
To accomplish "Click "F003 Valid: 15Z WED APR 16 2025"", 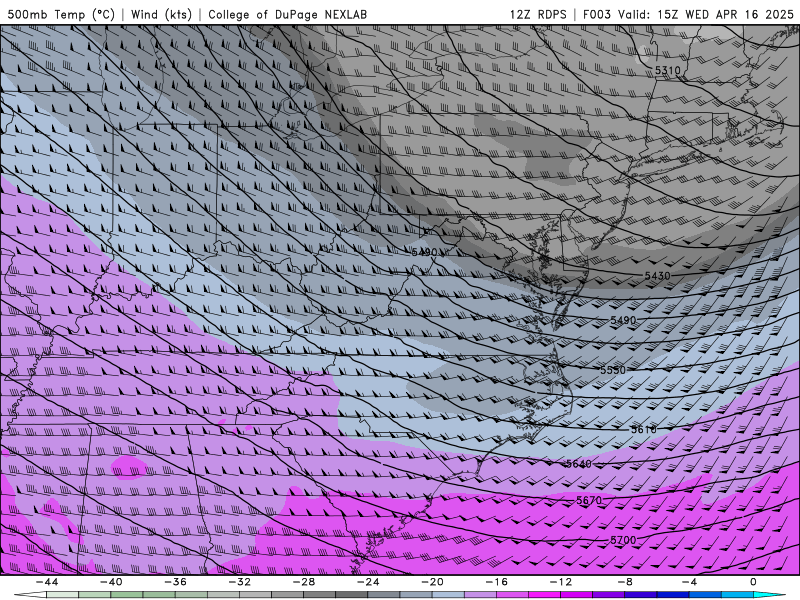I will point(688,14).
